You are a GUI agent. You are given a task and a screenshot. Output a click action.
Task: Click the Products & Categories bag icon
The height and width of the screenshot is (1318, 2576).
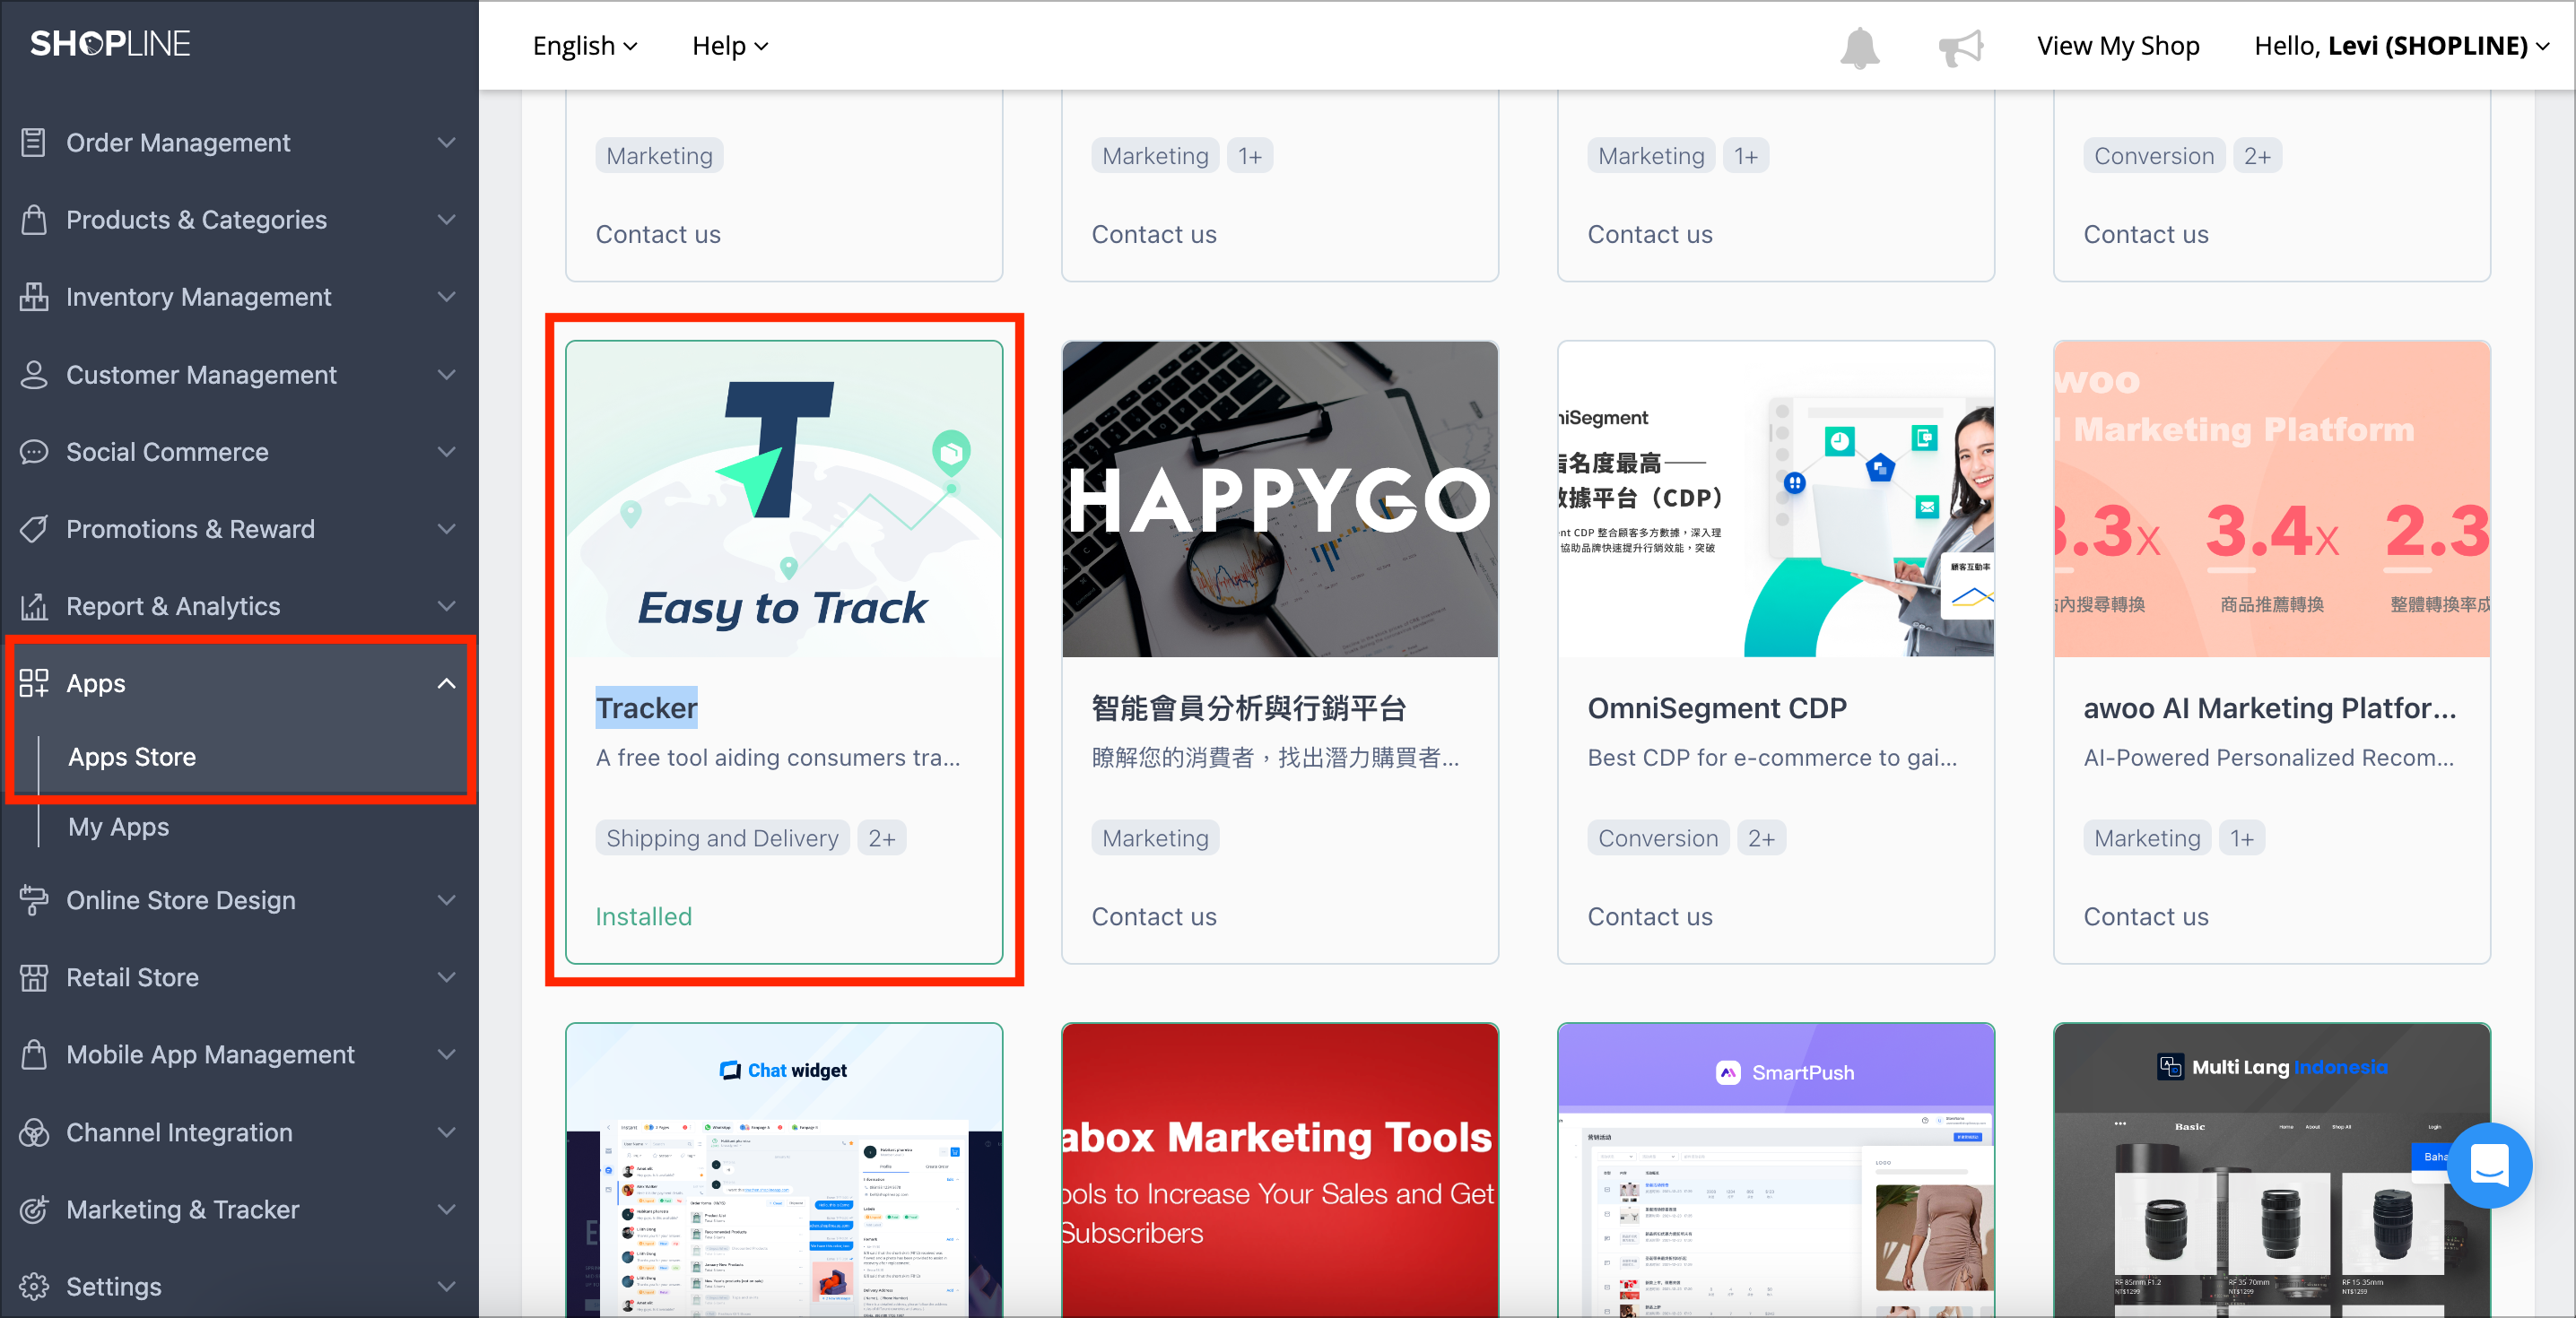click(x=34, y=219)
